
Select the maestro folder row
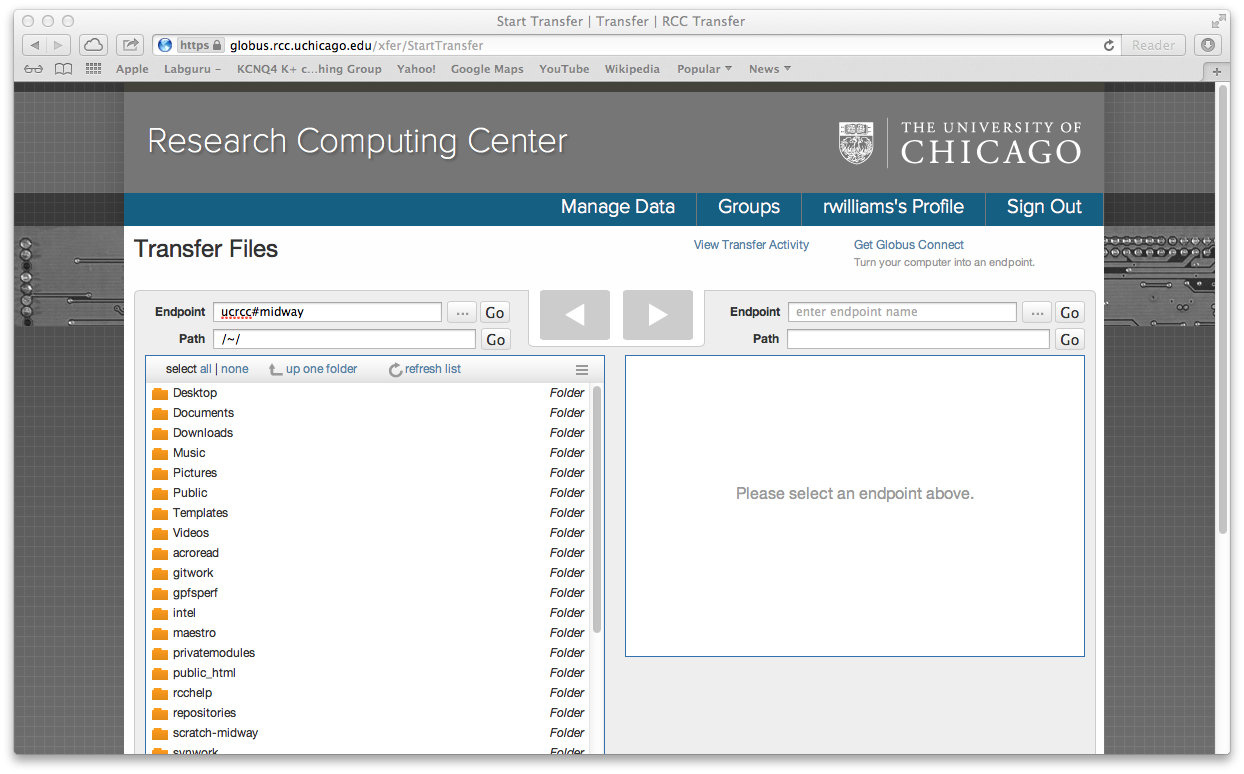point(369,633)
